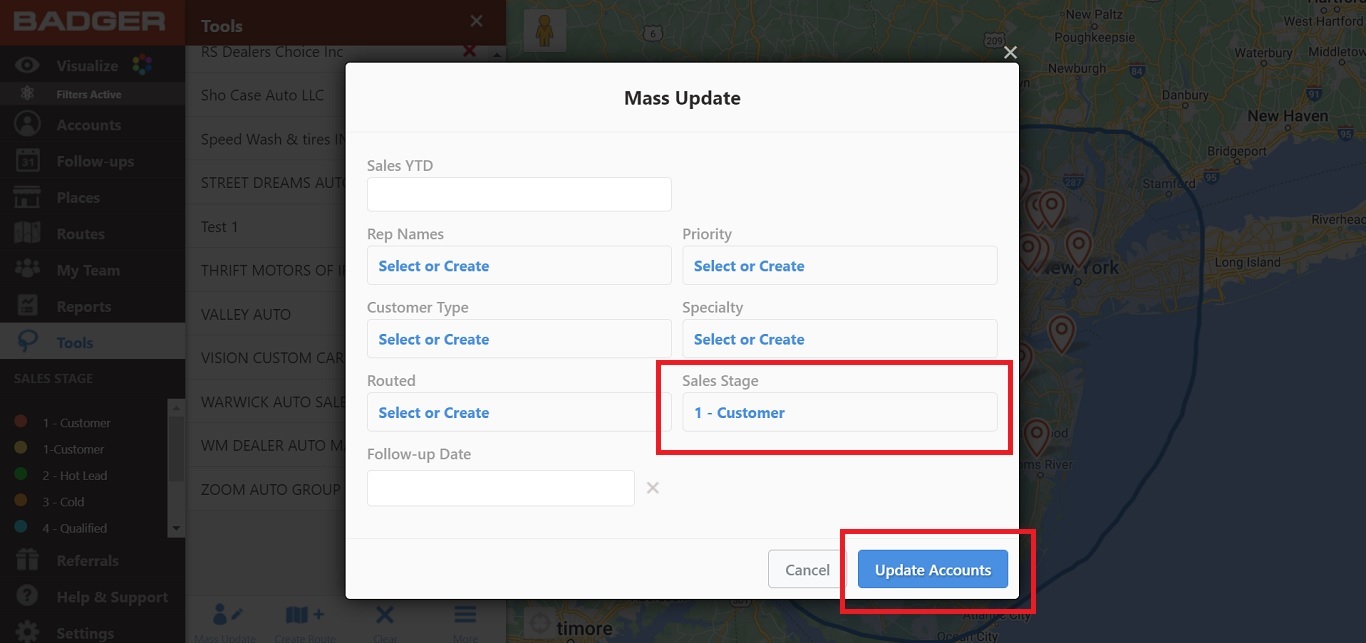The height and width of the screenshot is (643, 1366).
Task: Select the Speed Wash & tires row
Action: [266, 139]
